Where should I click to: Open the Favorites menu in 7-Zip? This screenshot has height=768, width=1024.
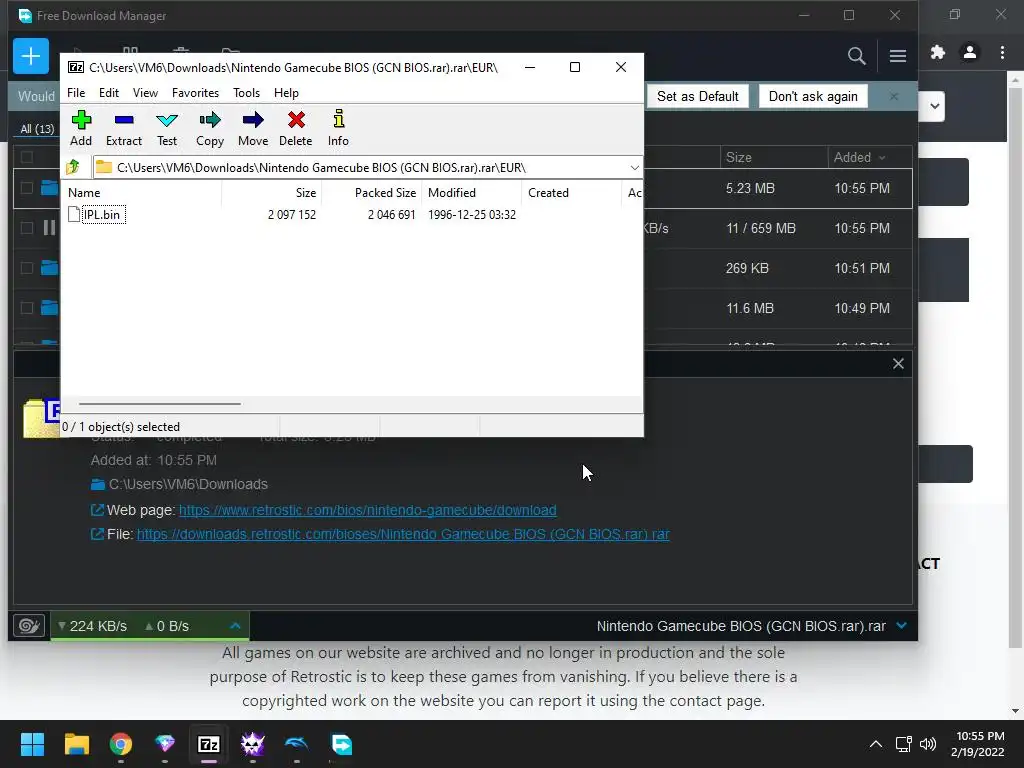(195, 93)
